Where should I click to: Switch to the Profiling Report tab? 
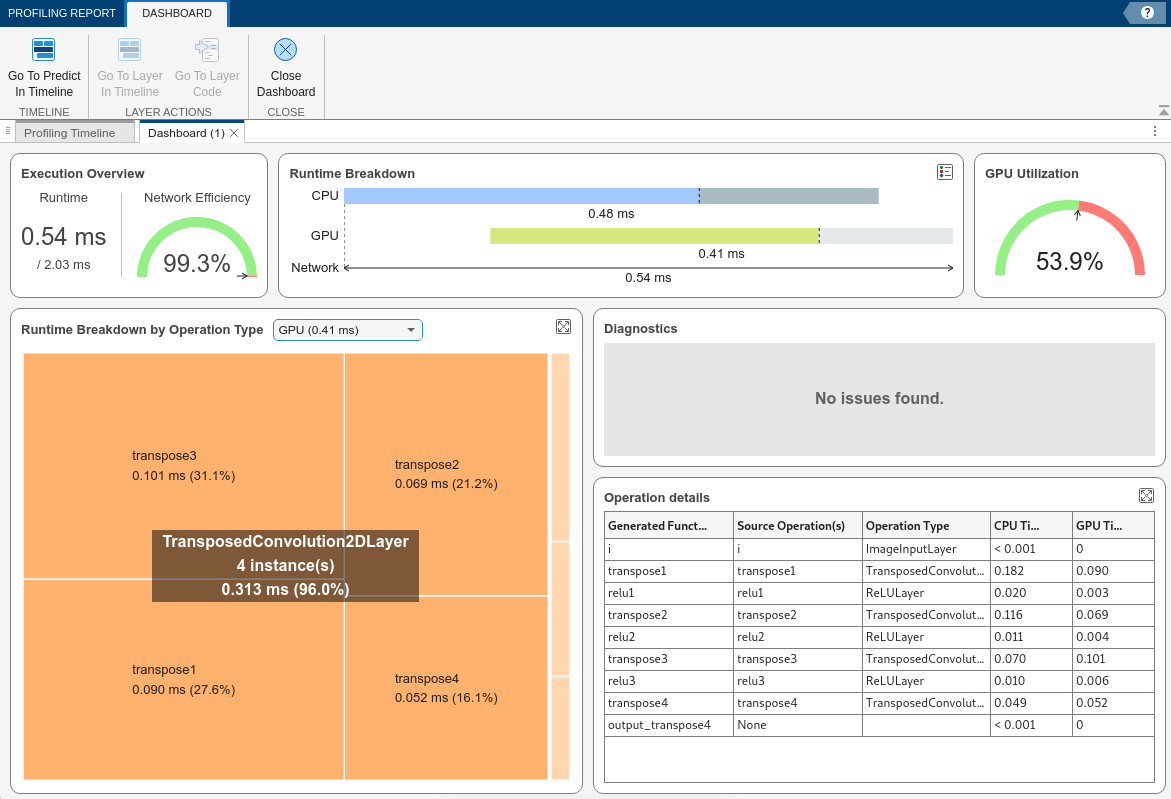(62, 13)
